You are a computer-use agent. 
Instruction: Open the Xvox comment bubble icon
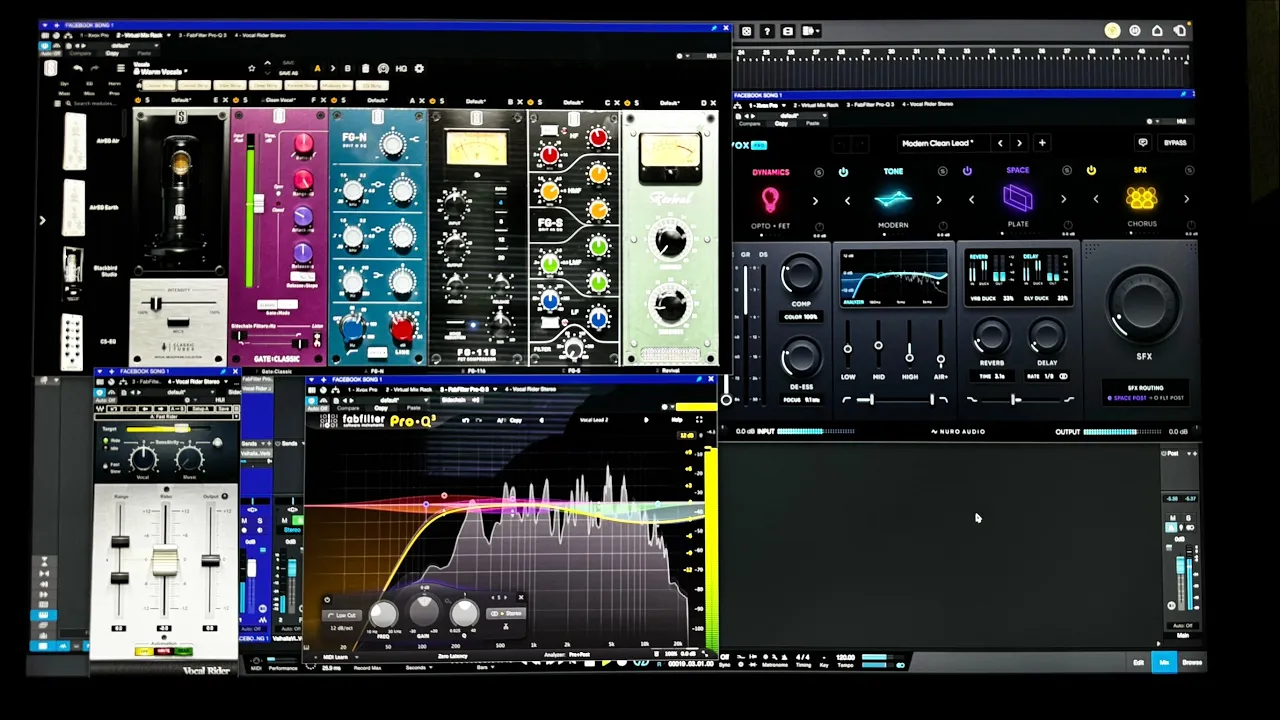point(1143,142)
